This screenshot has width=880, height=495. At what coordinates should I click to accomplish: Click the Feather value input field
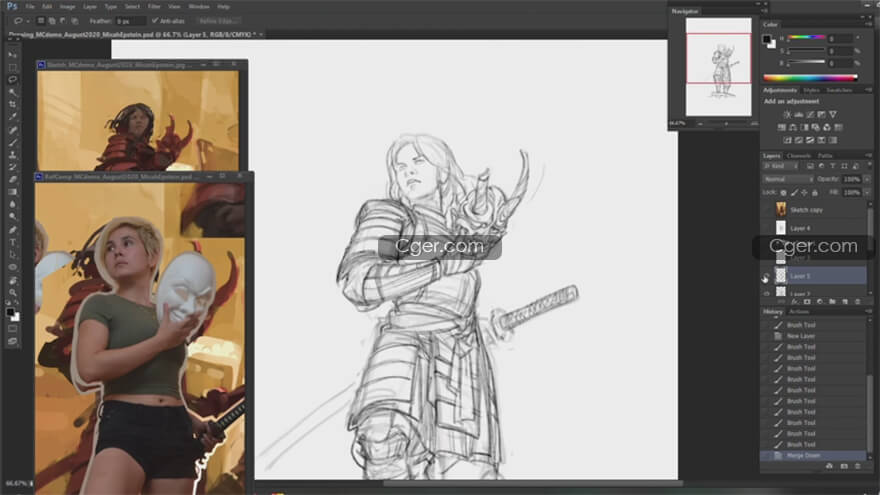tap(131, 21)
